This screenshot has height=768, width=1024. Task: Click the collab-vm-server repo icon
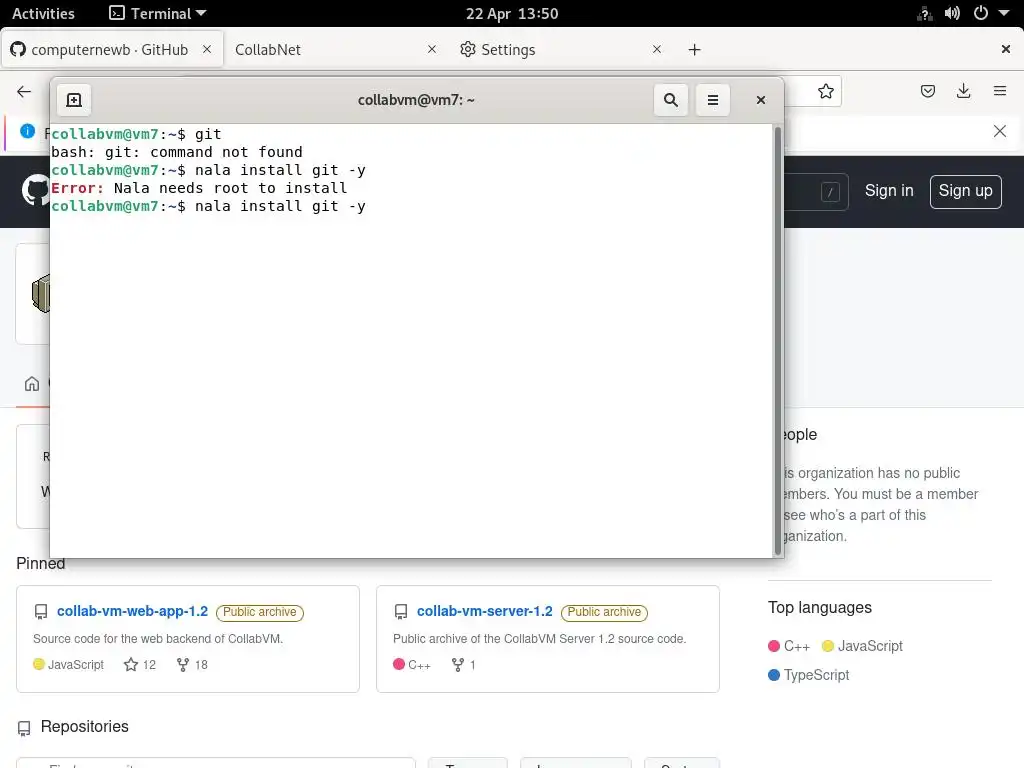401,612
